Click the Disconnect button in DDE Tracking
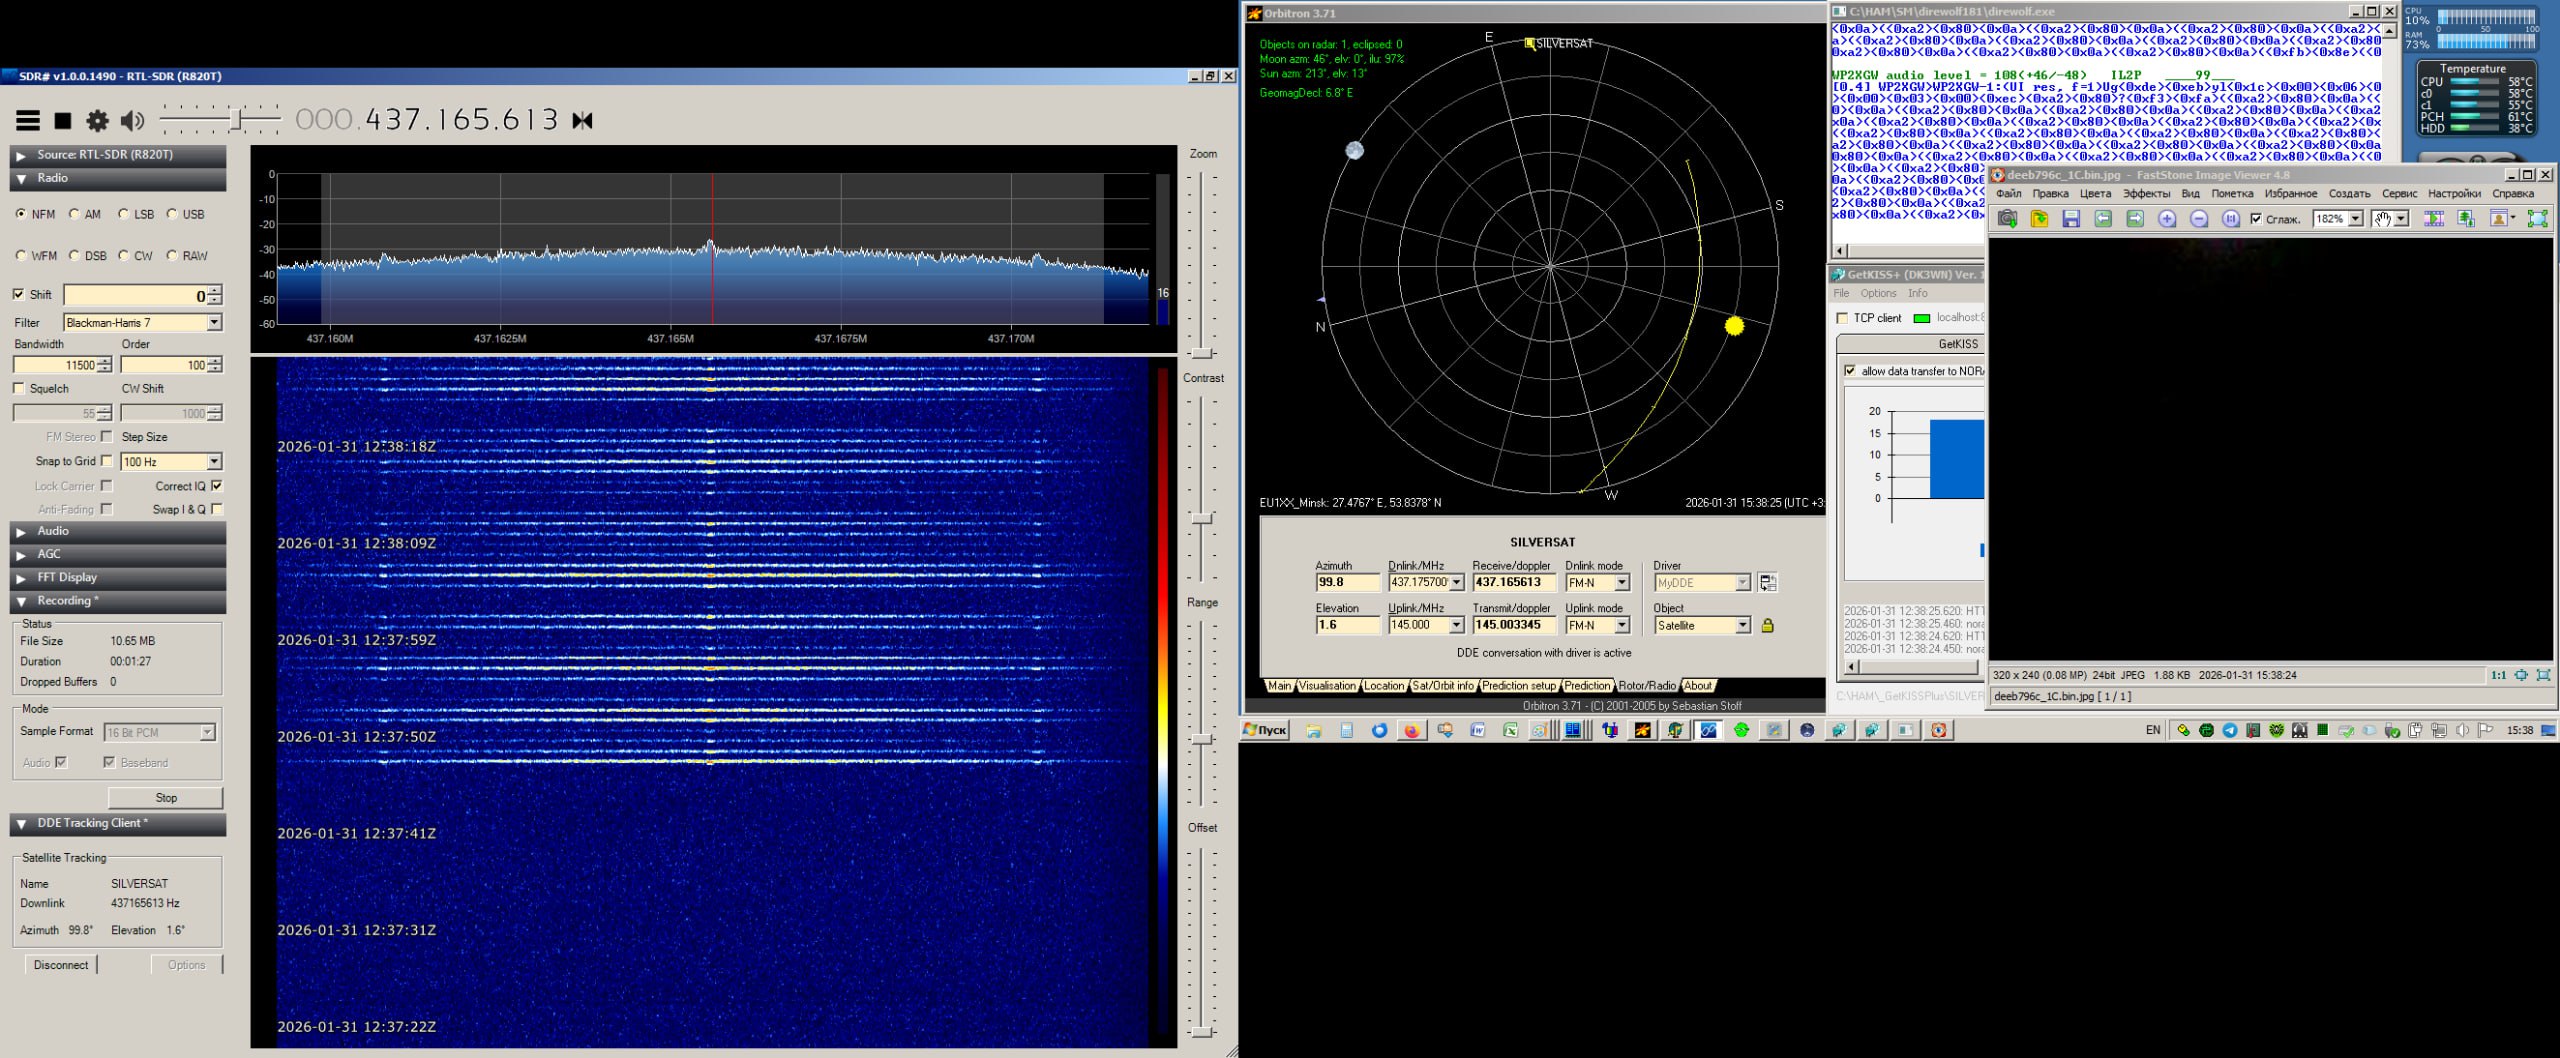Screen dimensions: 2560x1058 61,965
